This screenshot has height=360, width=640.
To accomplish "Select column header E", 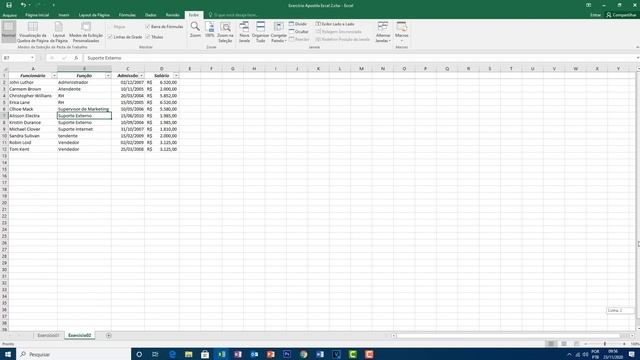I will (190, 69).
